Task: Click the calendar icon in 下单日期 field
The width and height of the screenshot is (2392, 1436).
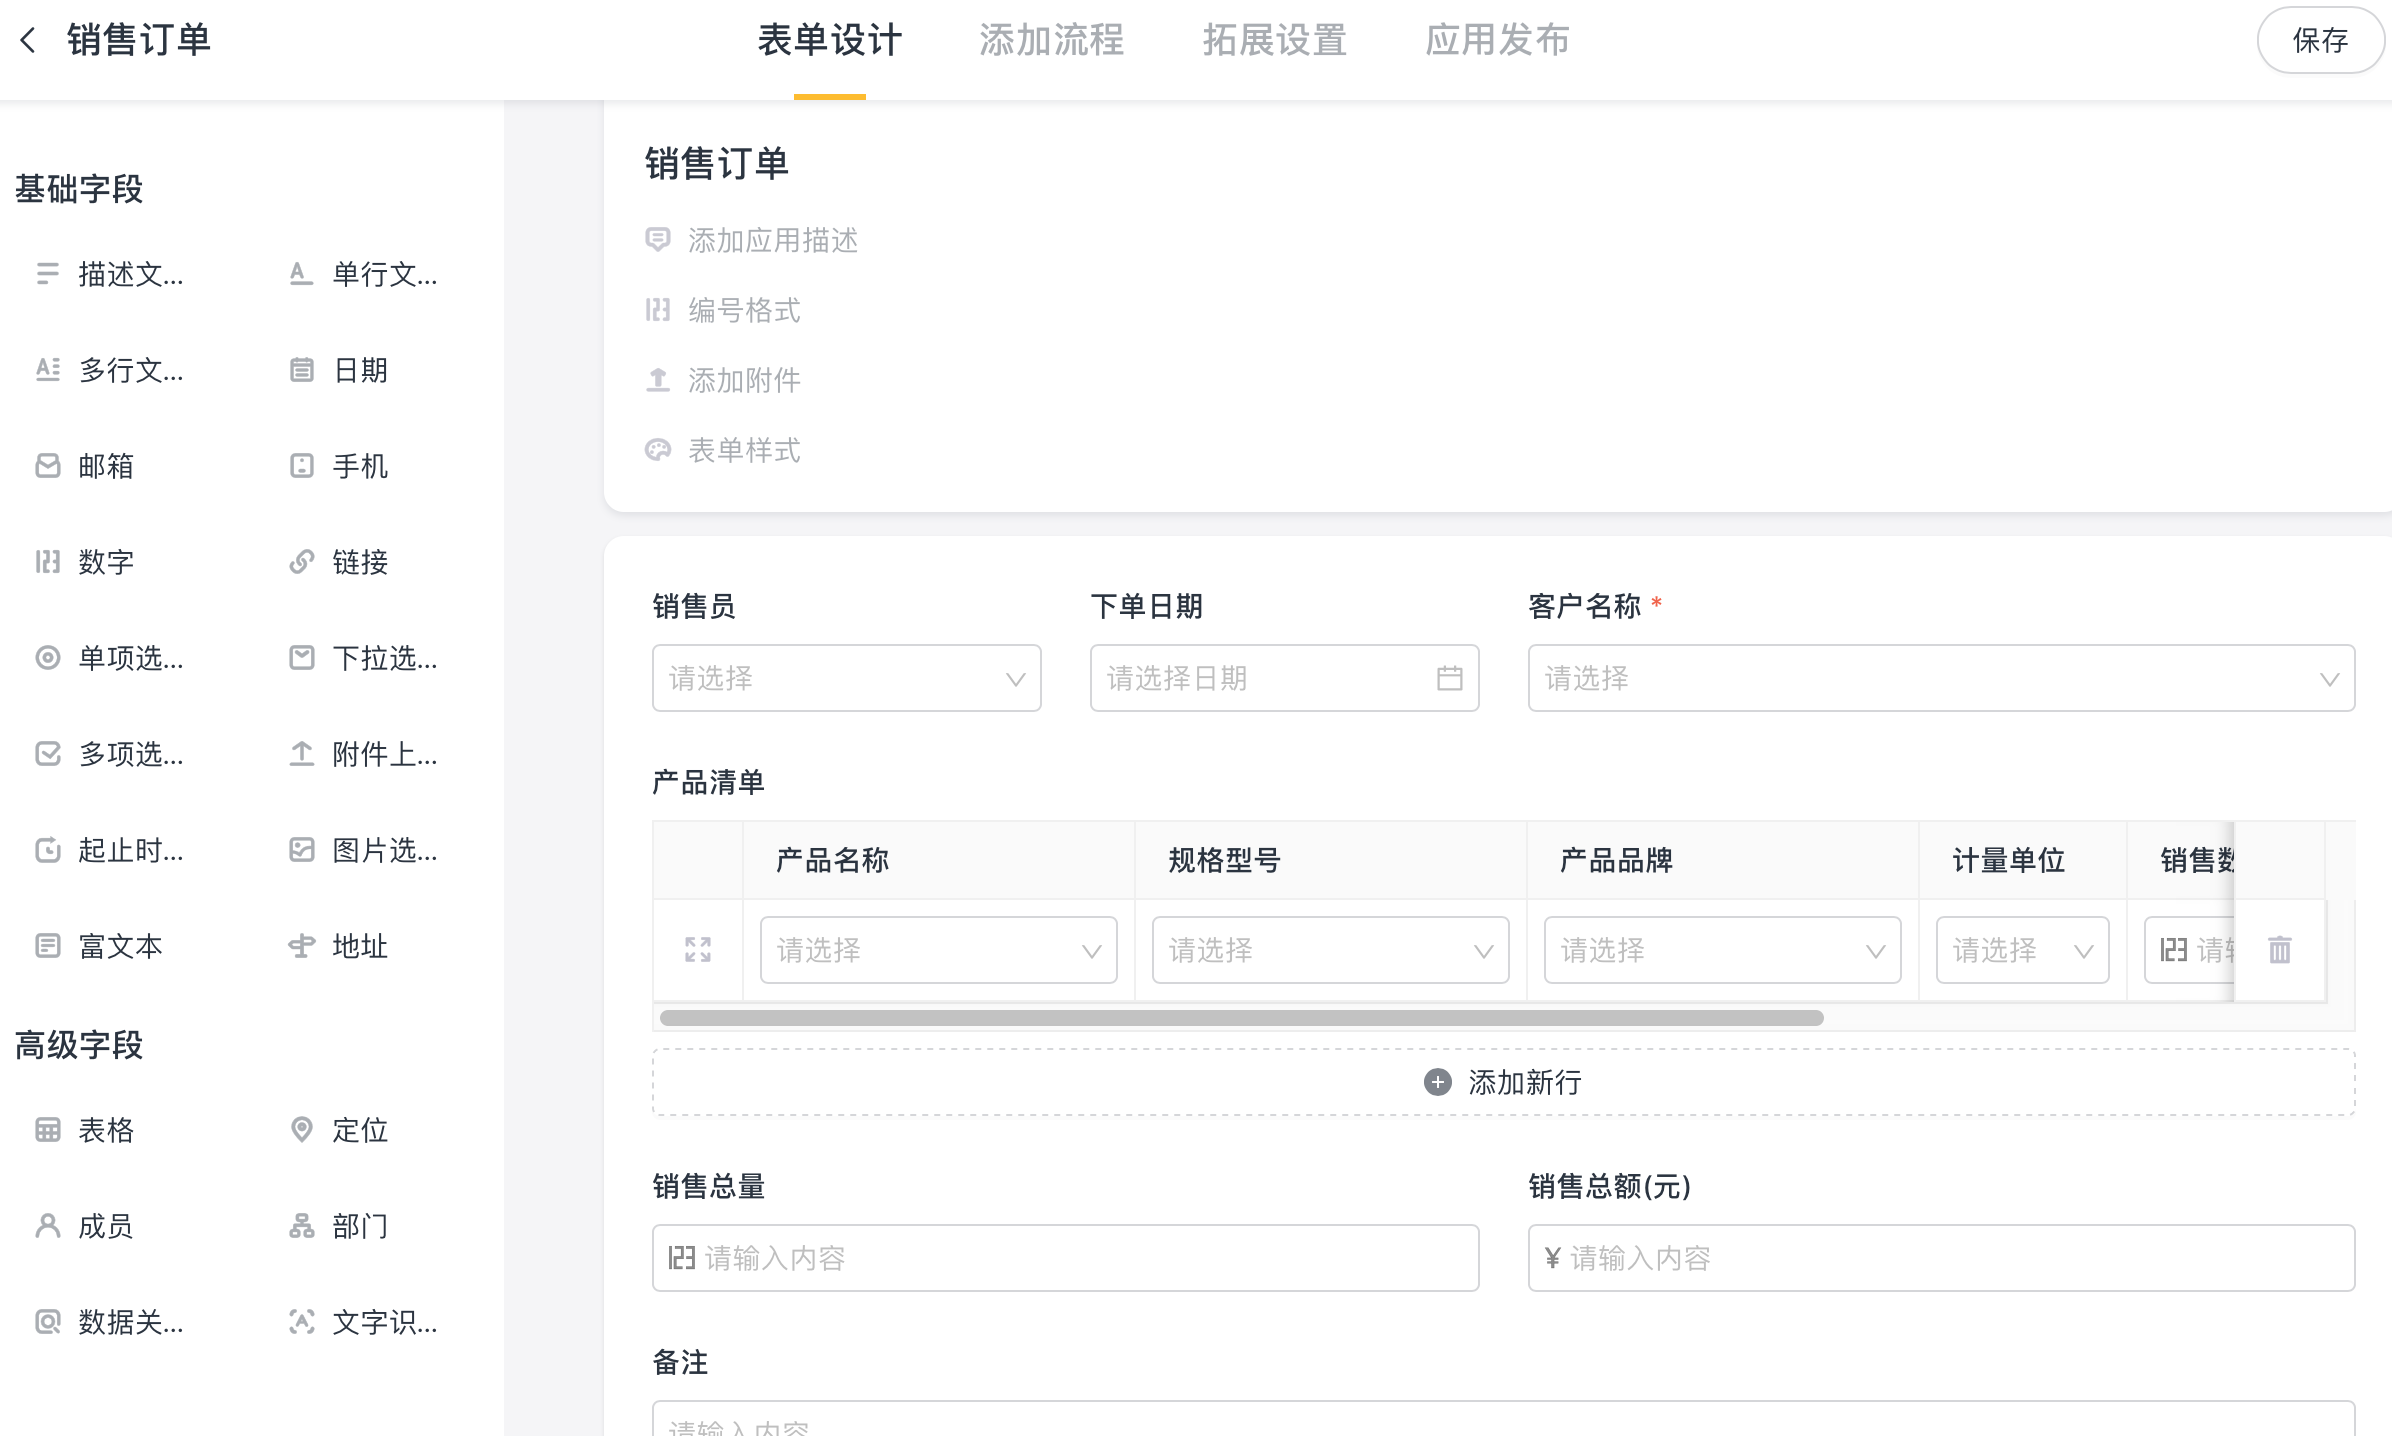Action: pyautogui.click(x=1449, y=678)
